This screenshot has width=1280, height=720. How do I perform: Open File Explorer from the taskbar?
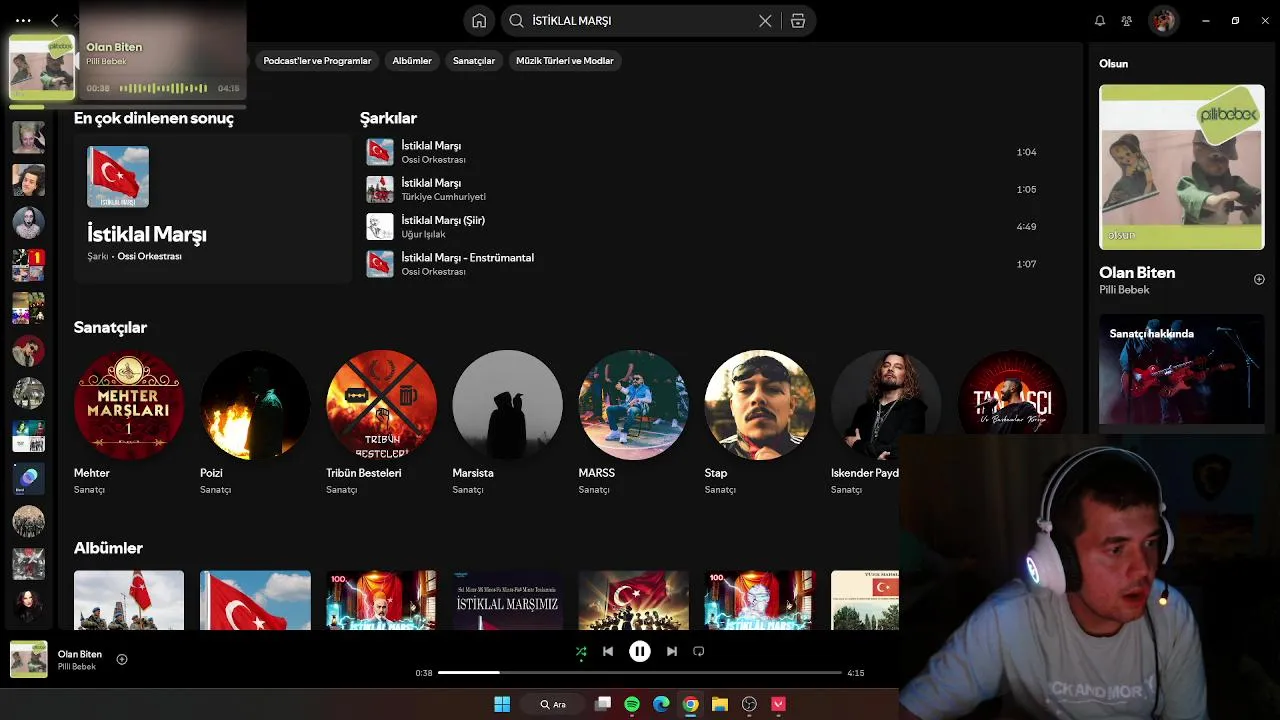point(719,704)
